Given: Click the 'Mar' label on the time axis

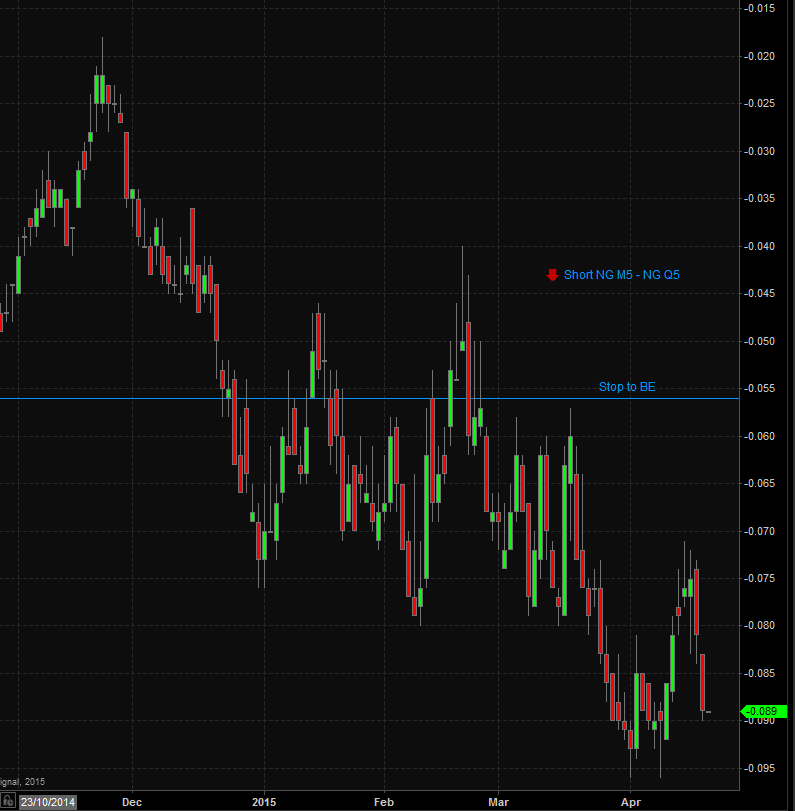Looking at the screenshot, I should (x=499, y=802).
